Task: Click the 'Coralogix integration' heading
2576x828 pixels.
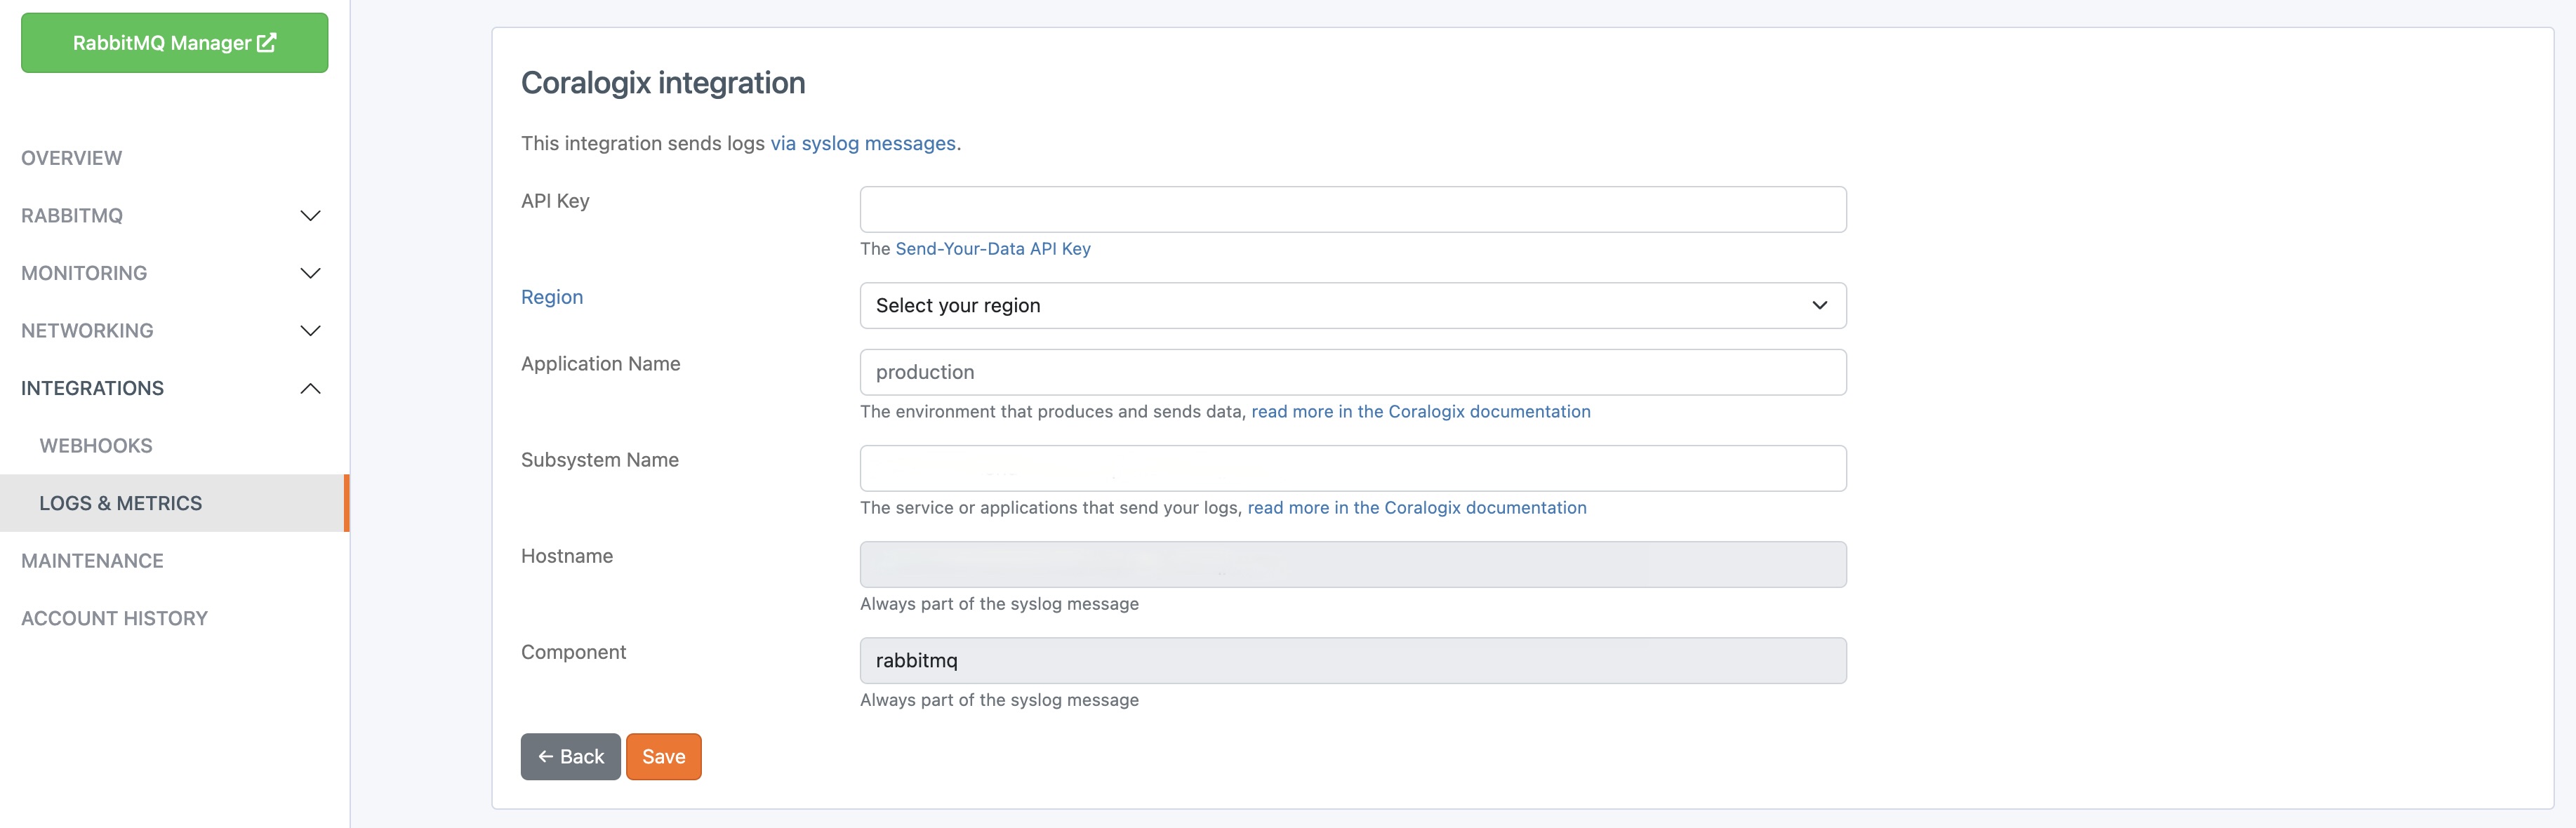Action: (x=663, y=82)
